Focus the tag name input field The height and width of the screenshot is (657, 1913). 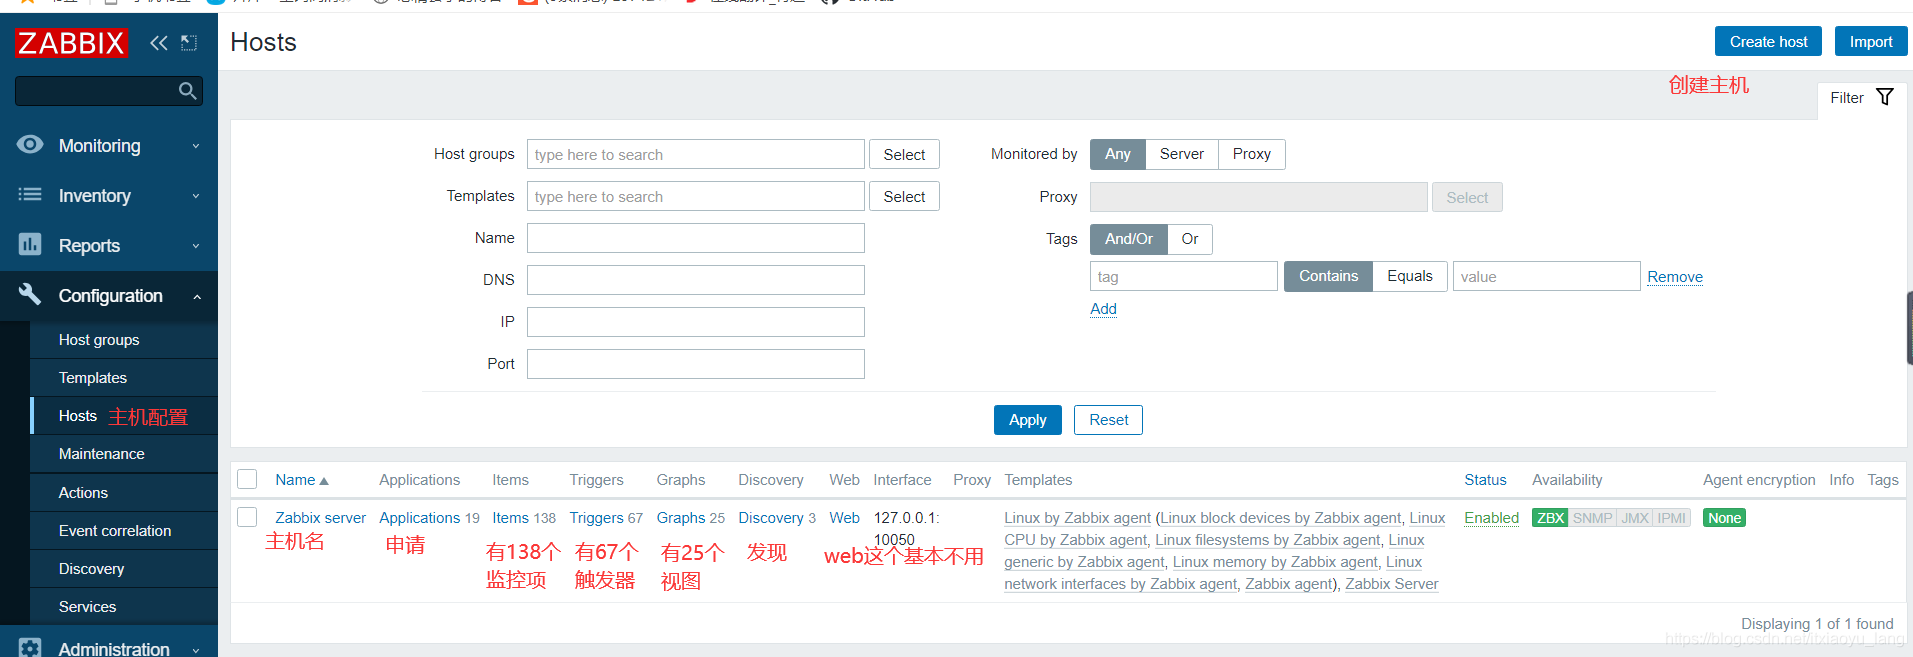pos(1183,276)
